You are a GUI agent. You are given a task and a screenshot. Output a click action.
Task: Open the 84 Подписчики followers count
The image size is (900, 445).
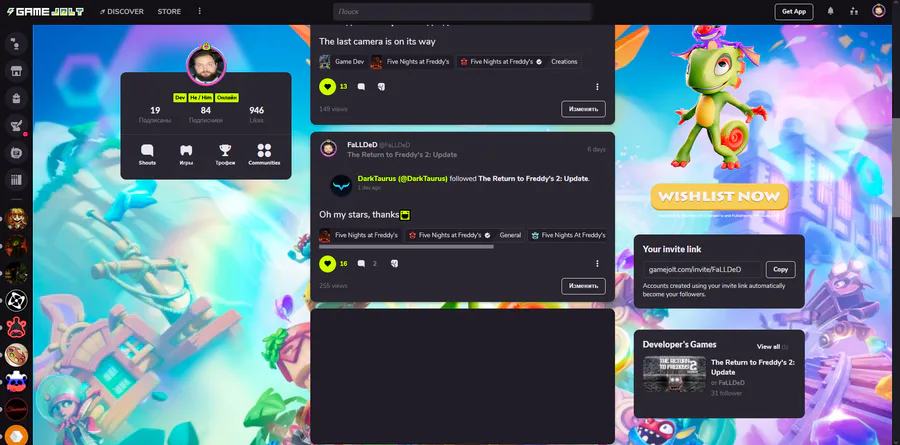tap(205, 114)
